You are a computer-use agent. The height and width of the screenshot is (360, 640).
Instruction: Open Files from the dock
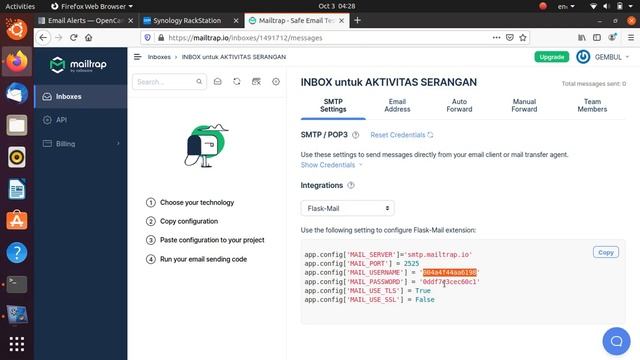[x=17, y=125]
